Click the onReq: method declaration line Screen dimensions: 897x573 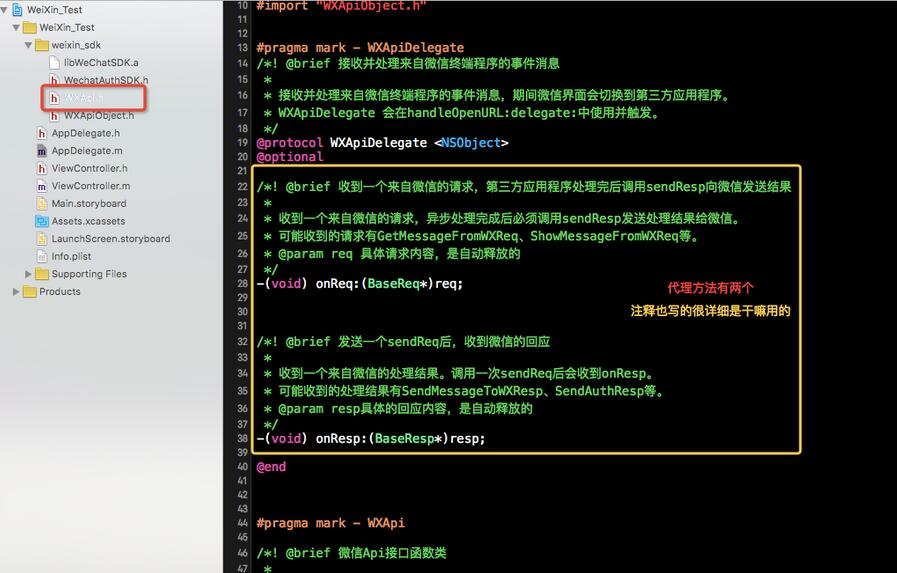coord(359,284)
